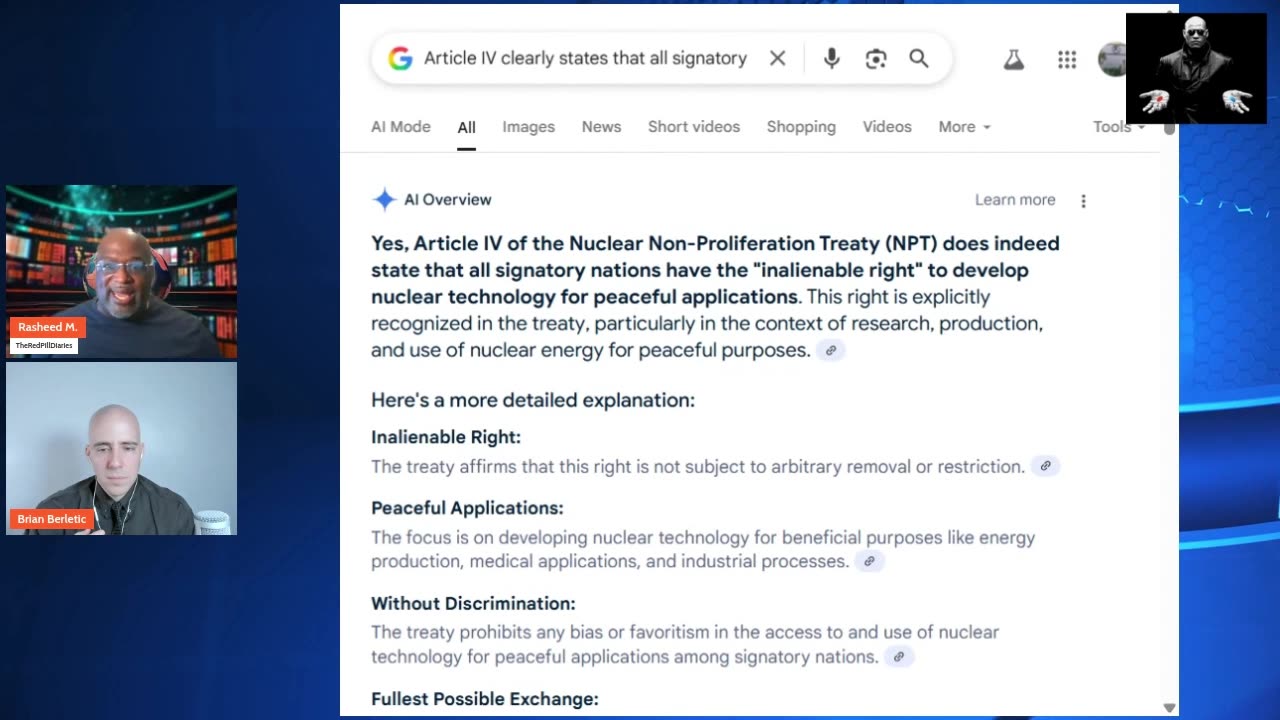
Task: Click Learn more about AI Overview
Action: 1015,200
